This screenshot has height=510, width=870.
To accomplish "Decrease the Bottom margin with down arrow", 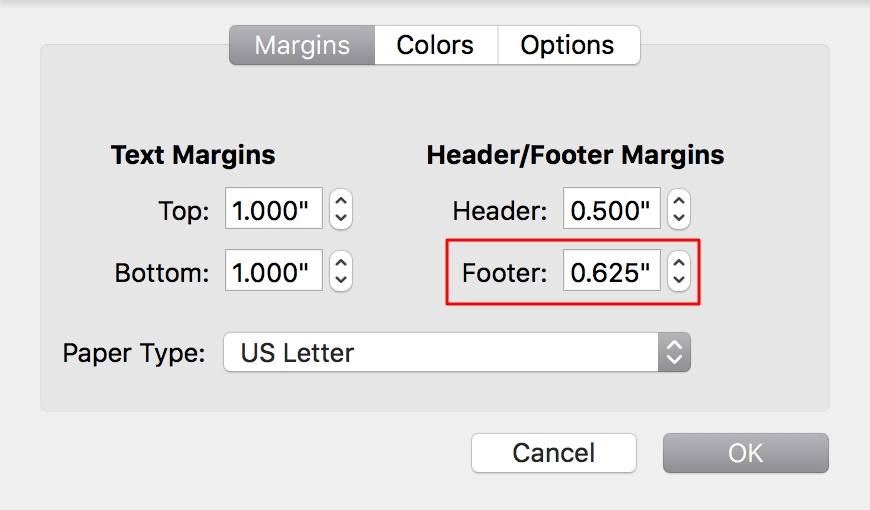I will pyautogui.click(x=341, y=280).
